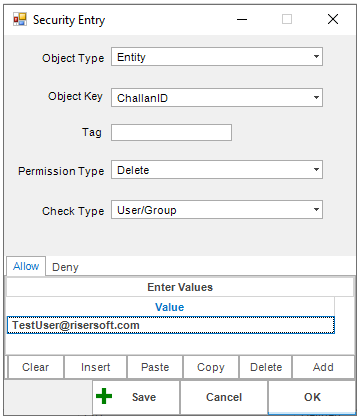The width and height of the screenshot is (360, 418).
Task: Click inside the Tag input field
Action: (171, 133)
